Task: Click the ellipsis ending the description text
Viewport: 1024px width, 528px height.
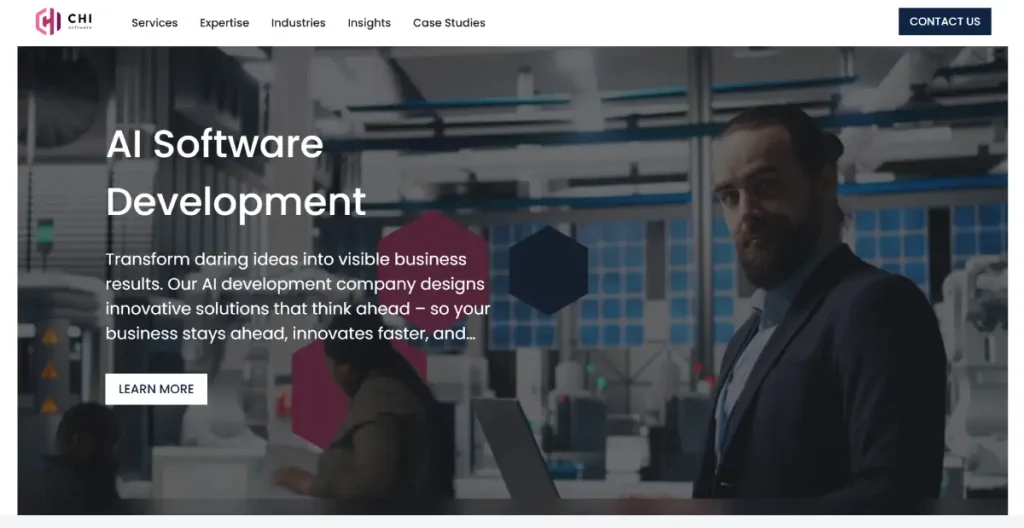Action: coord(471,334)
